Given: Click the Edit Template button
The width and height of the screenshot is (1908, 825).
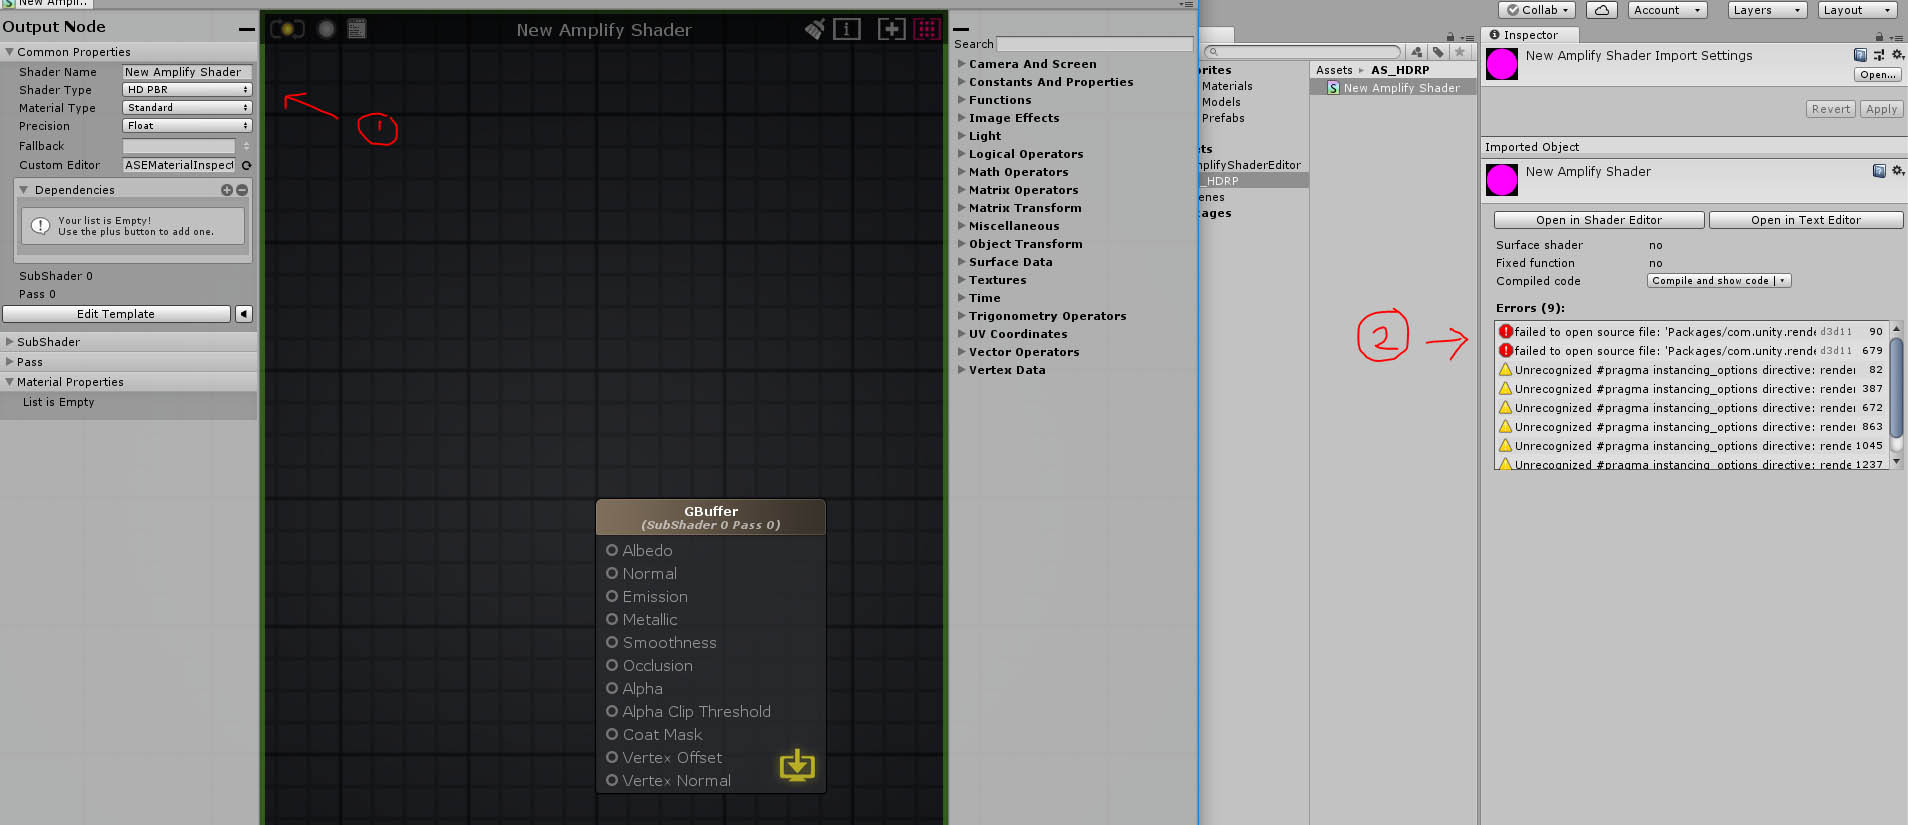Looking at the screenshot, I should pyautogui.click(x=116, y=314).
